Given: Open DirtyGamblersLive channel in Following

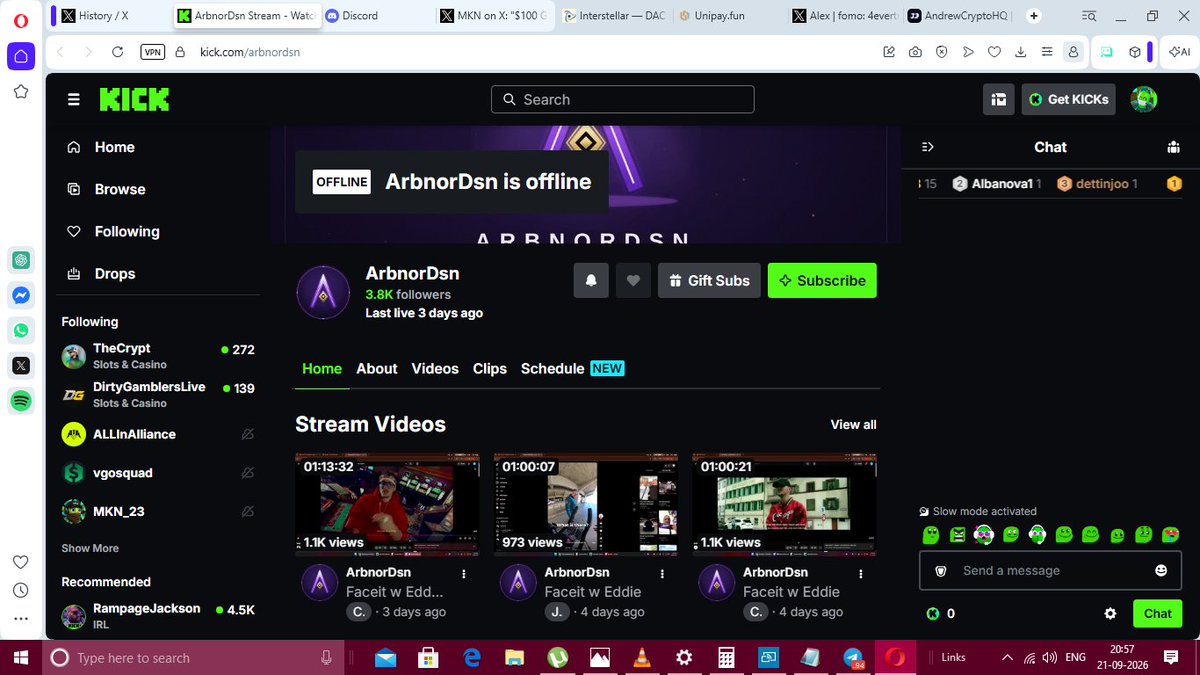Looking at the screenshot, I should coord(158,394).
